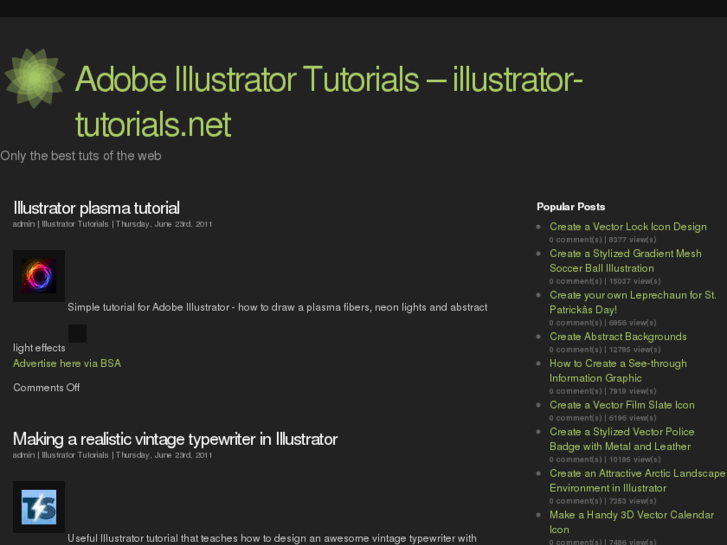The height and width of the screenshot is (545, 727).
Task: Click the Popular Posts heading
Action: (x=571, y=206)
